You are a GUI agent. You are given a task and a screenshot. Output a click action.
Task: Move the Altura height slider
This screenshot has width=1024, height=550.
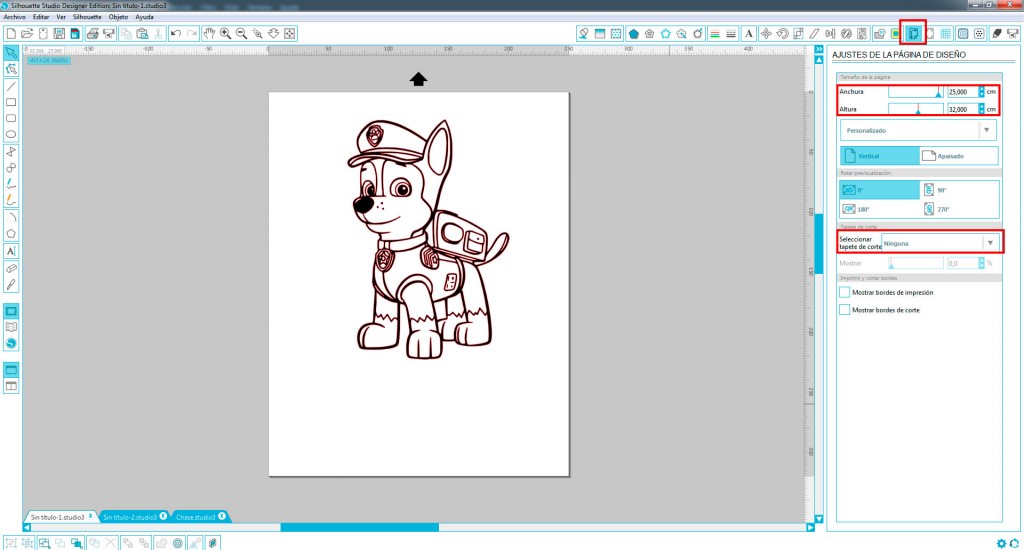(x=918, y=111)
